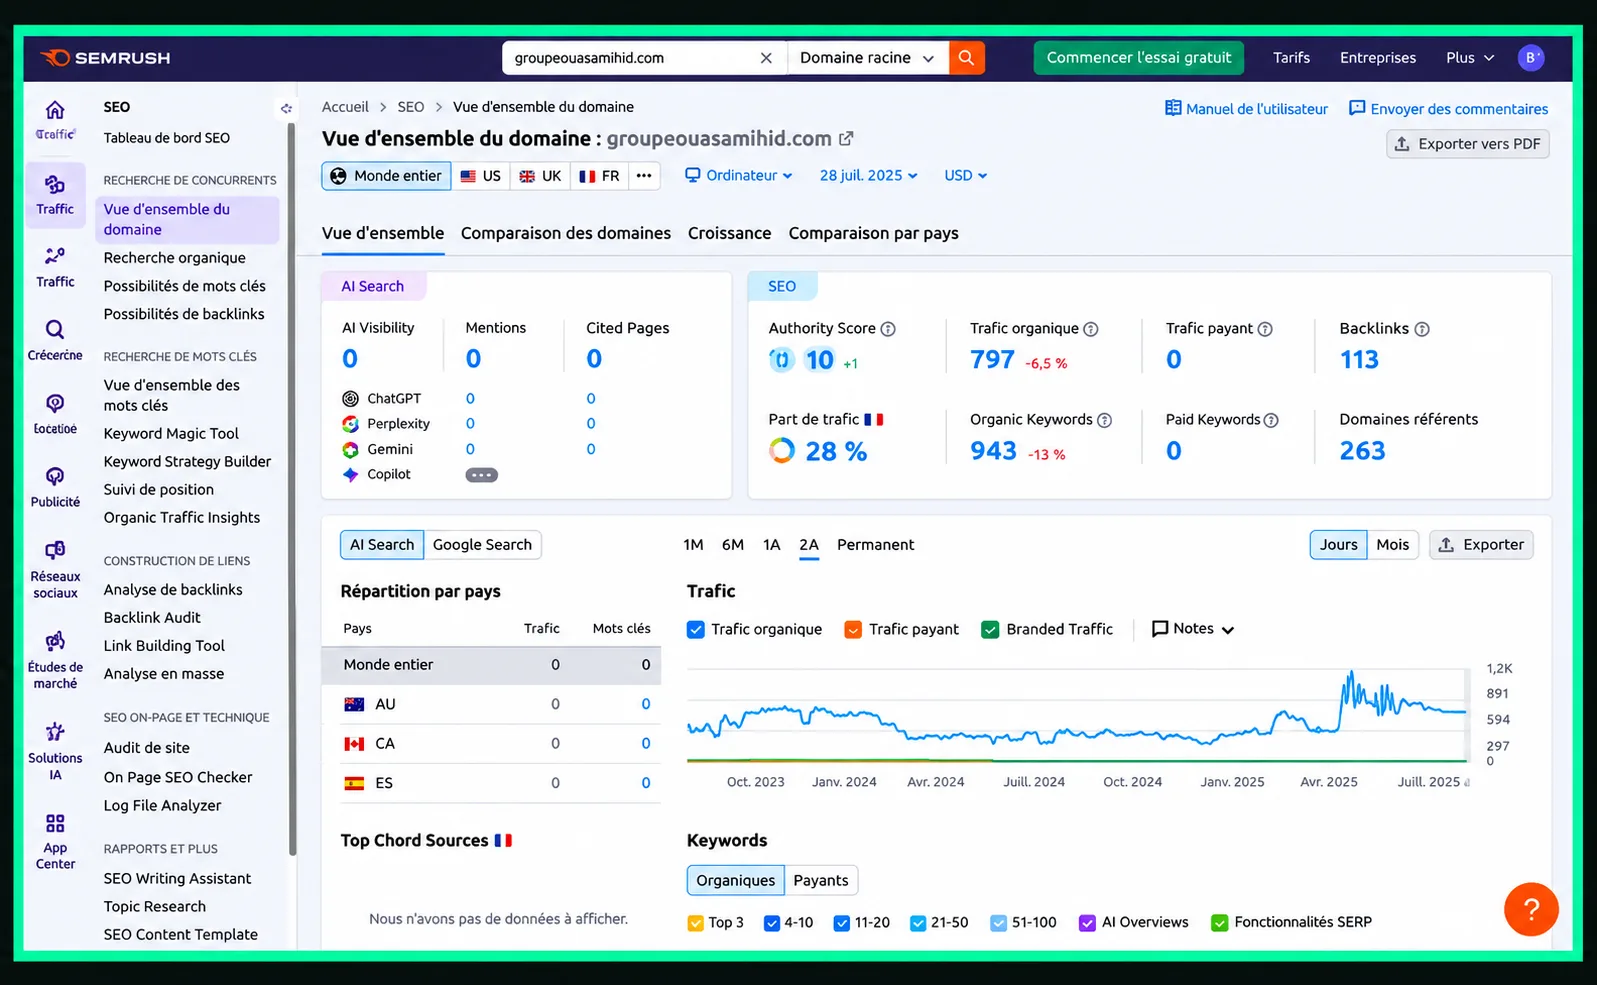Switch to Comparaison des domaines tab

[x=566, y=233]
